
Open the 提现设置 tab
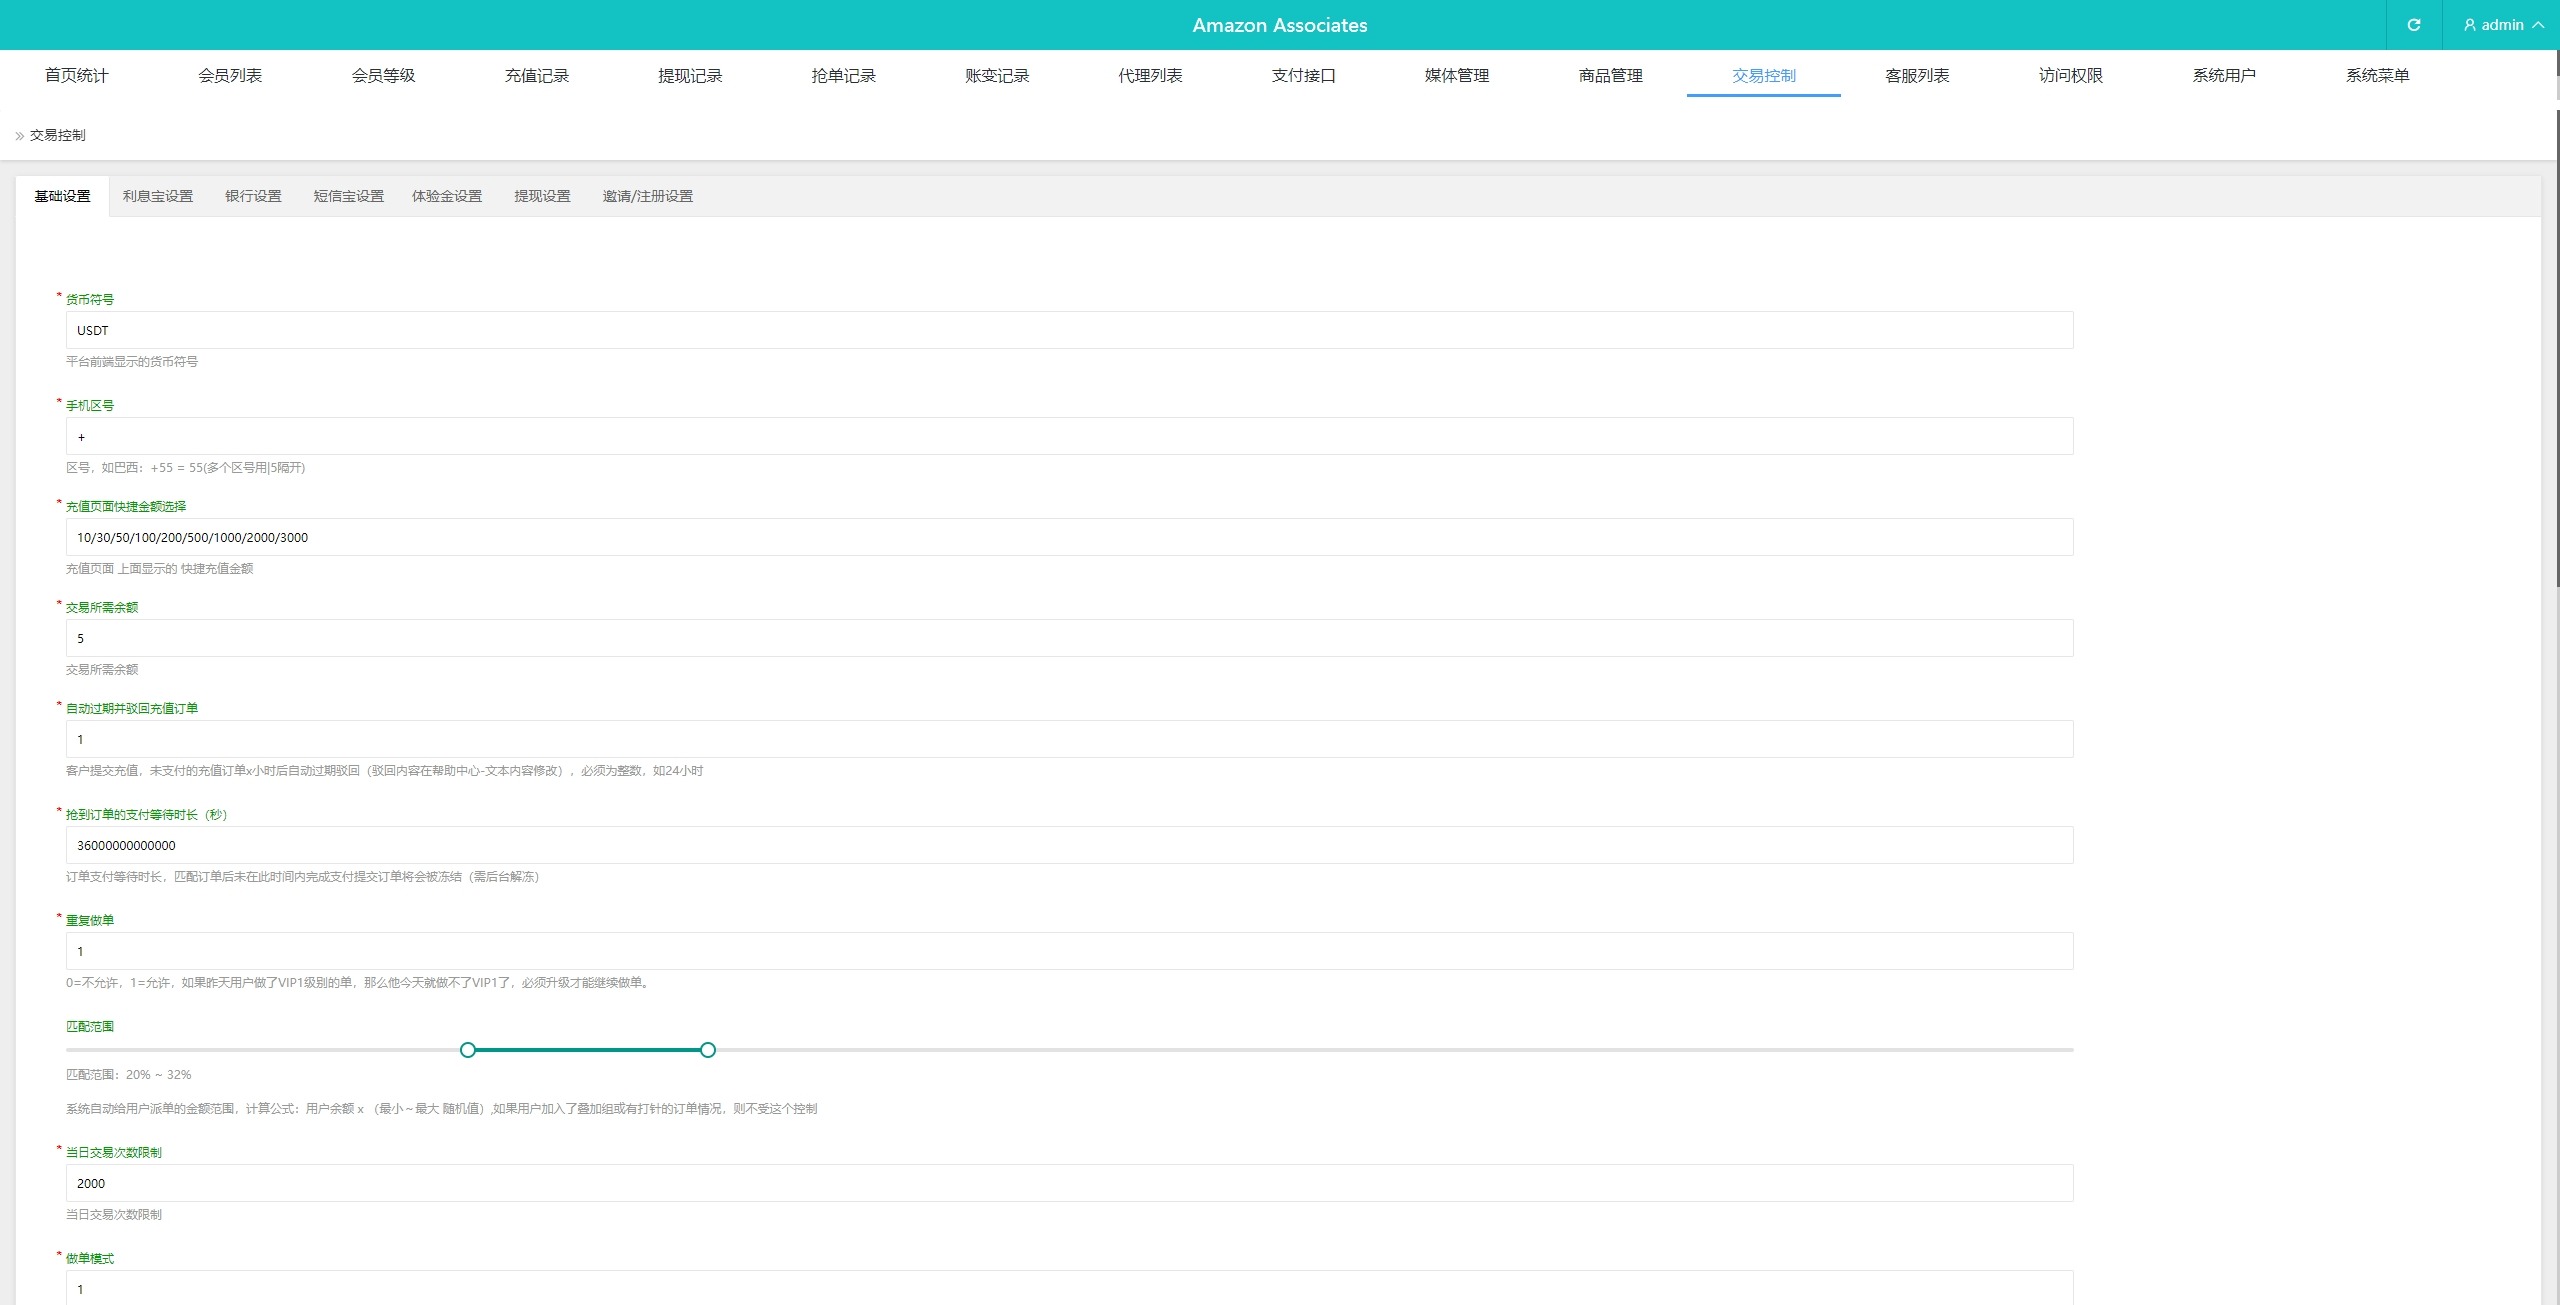point(542,197)
